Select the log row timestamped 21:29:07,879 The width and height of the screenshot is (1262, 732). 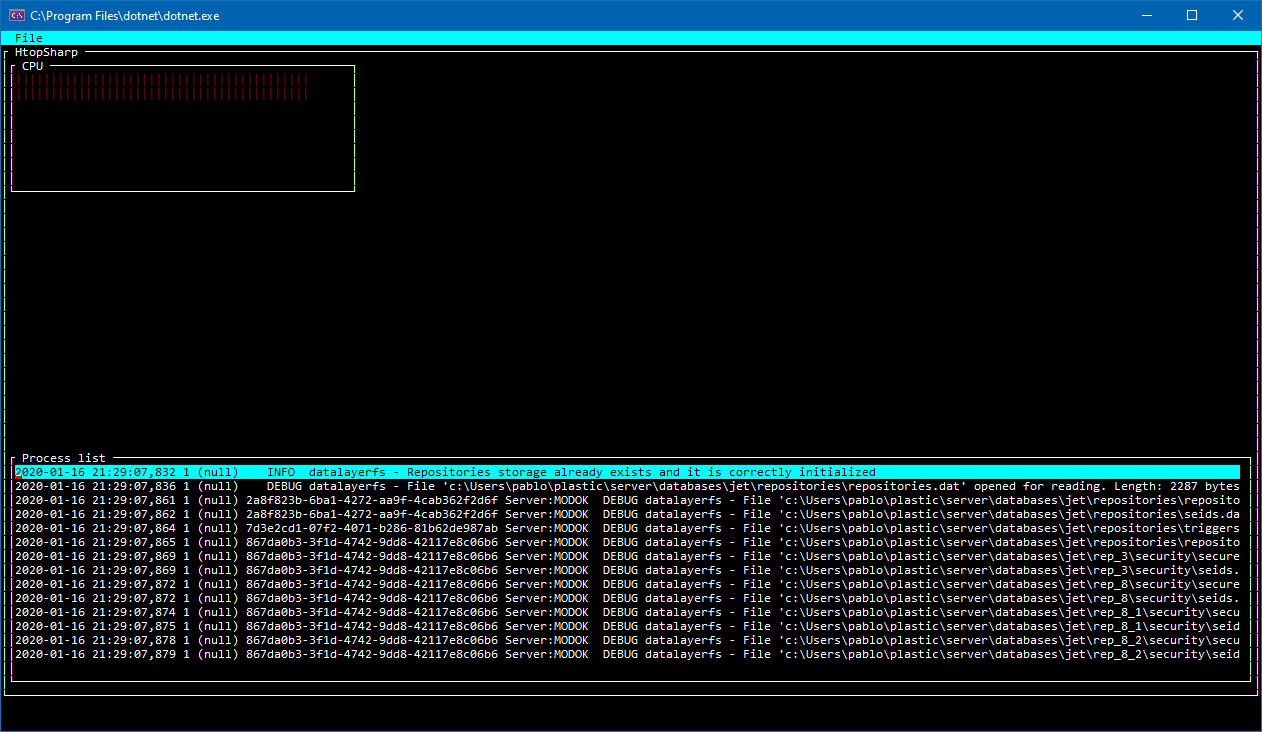coord(627,654)
